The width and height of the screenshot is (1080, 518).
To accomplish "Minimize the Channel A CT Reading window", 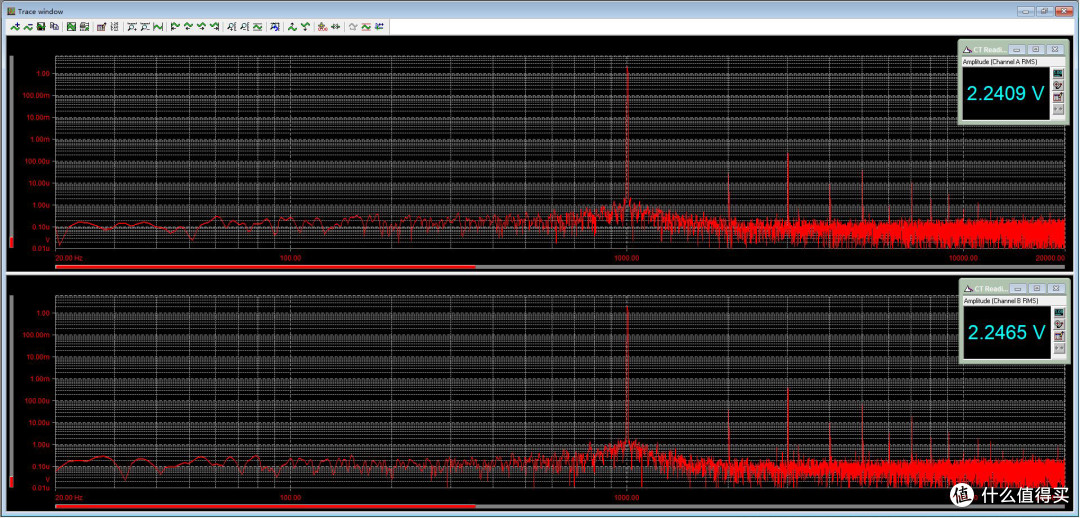I will pos(1017,50).
